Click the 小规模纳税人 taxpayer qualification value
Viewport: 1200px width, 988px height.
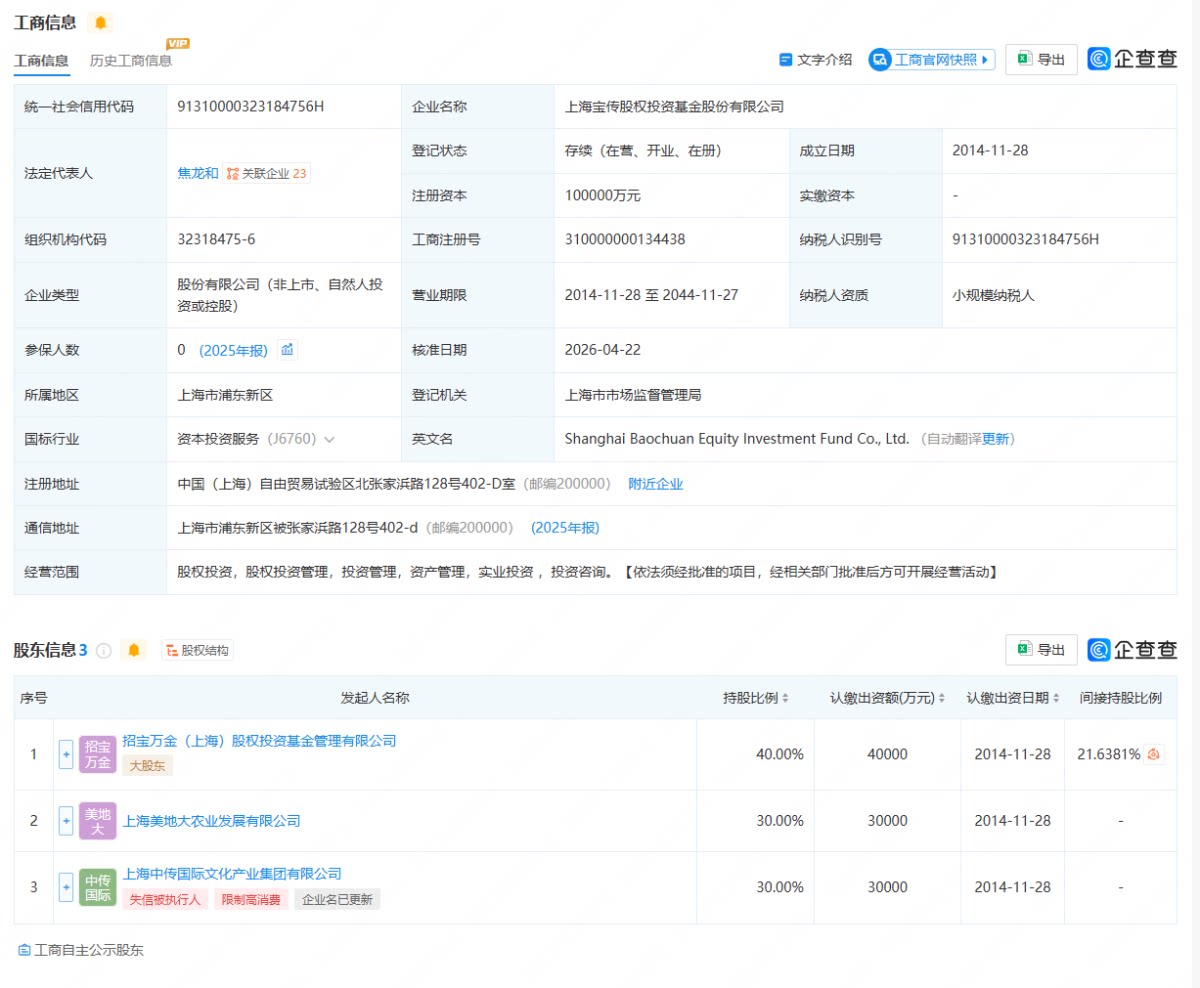point(994,295)
